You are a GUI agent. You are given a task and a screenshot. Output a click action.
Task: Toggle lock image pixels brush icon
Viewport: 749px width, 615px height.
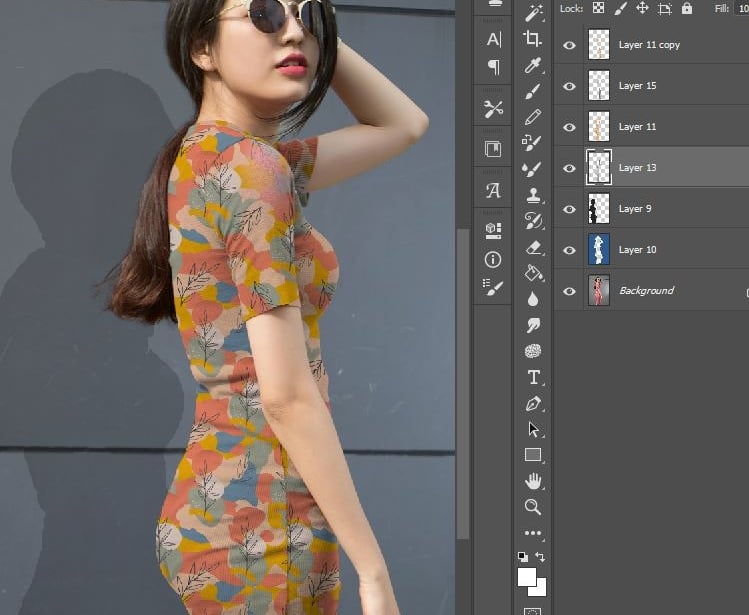pos(621,8)
